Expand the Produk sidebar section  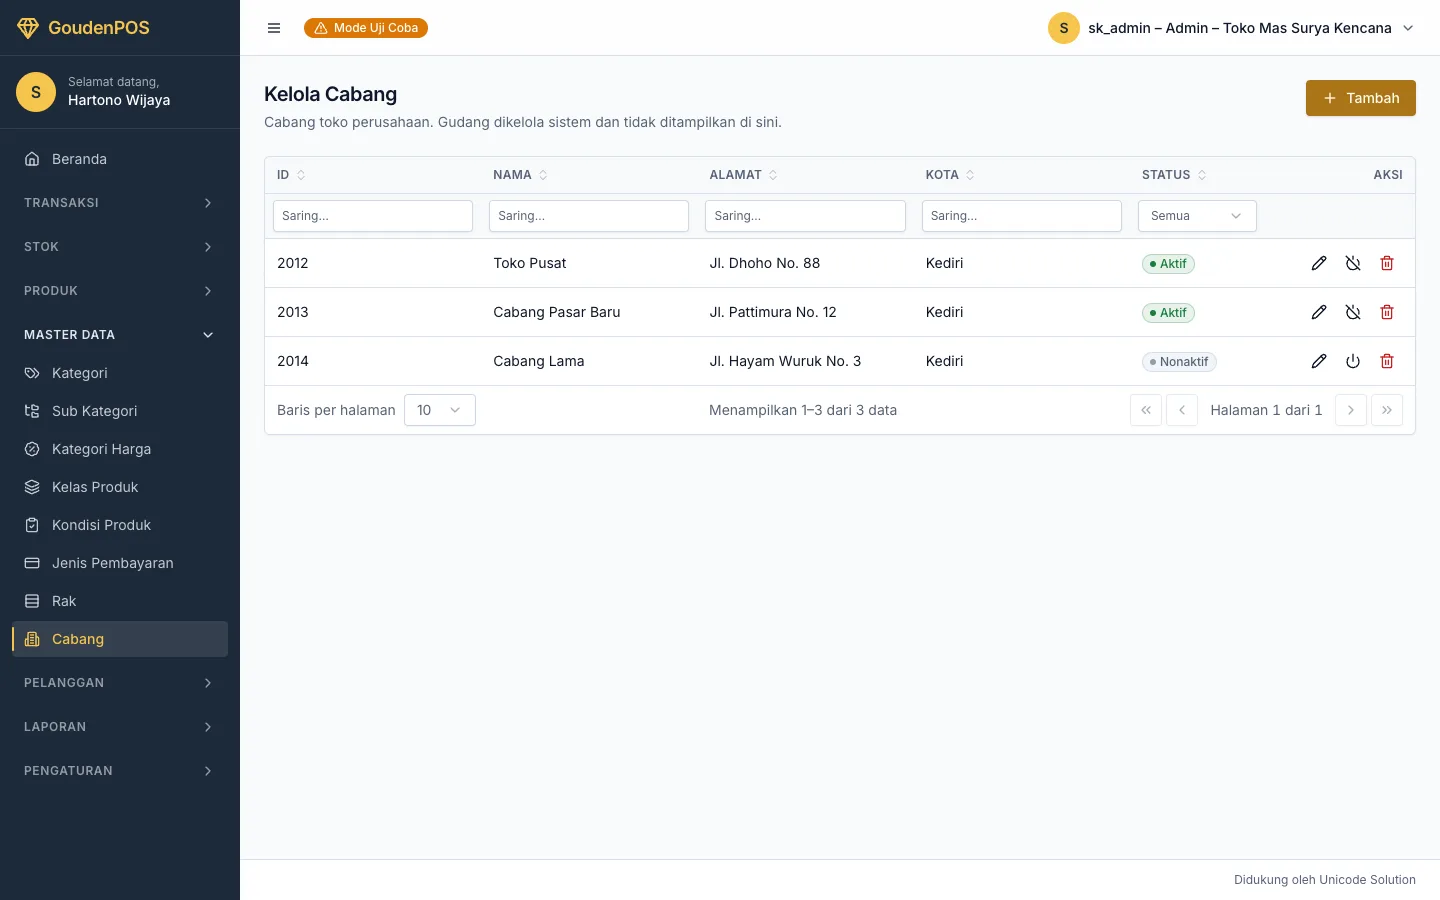(120, 291)
